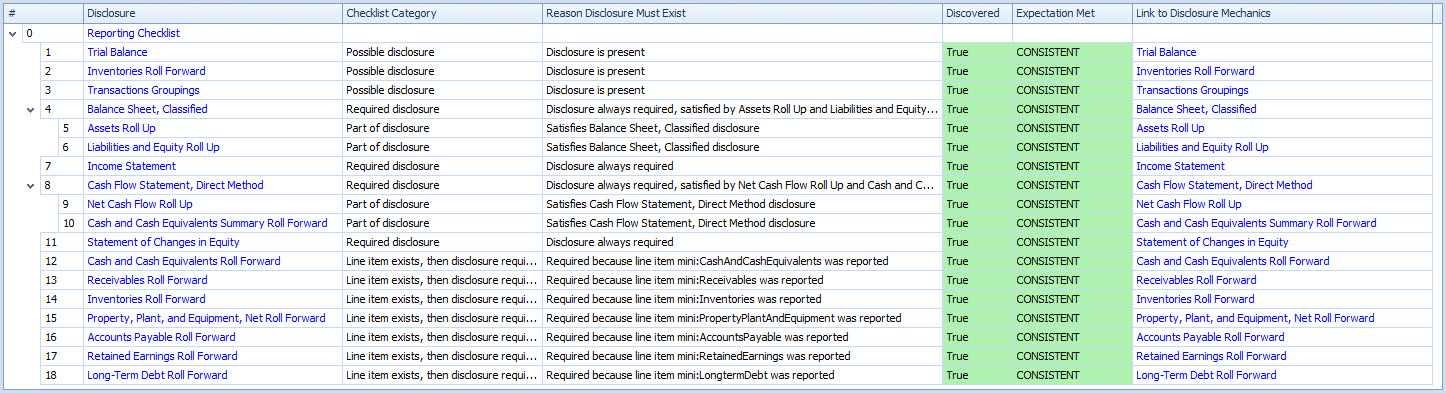Follow Liabilities and Equity Roll Up mechanics link

tap(1202, 147)
